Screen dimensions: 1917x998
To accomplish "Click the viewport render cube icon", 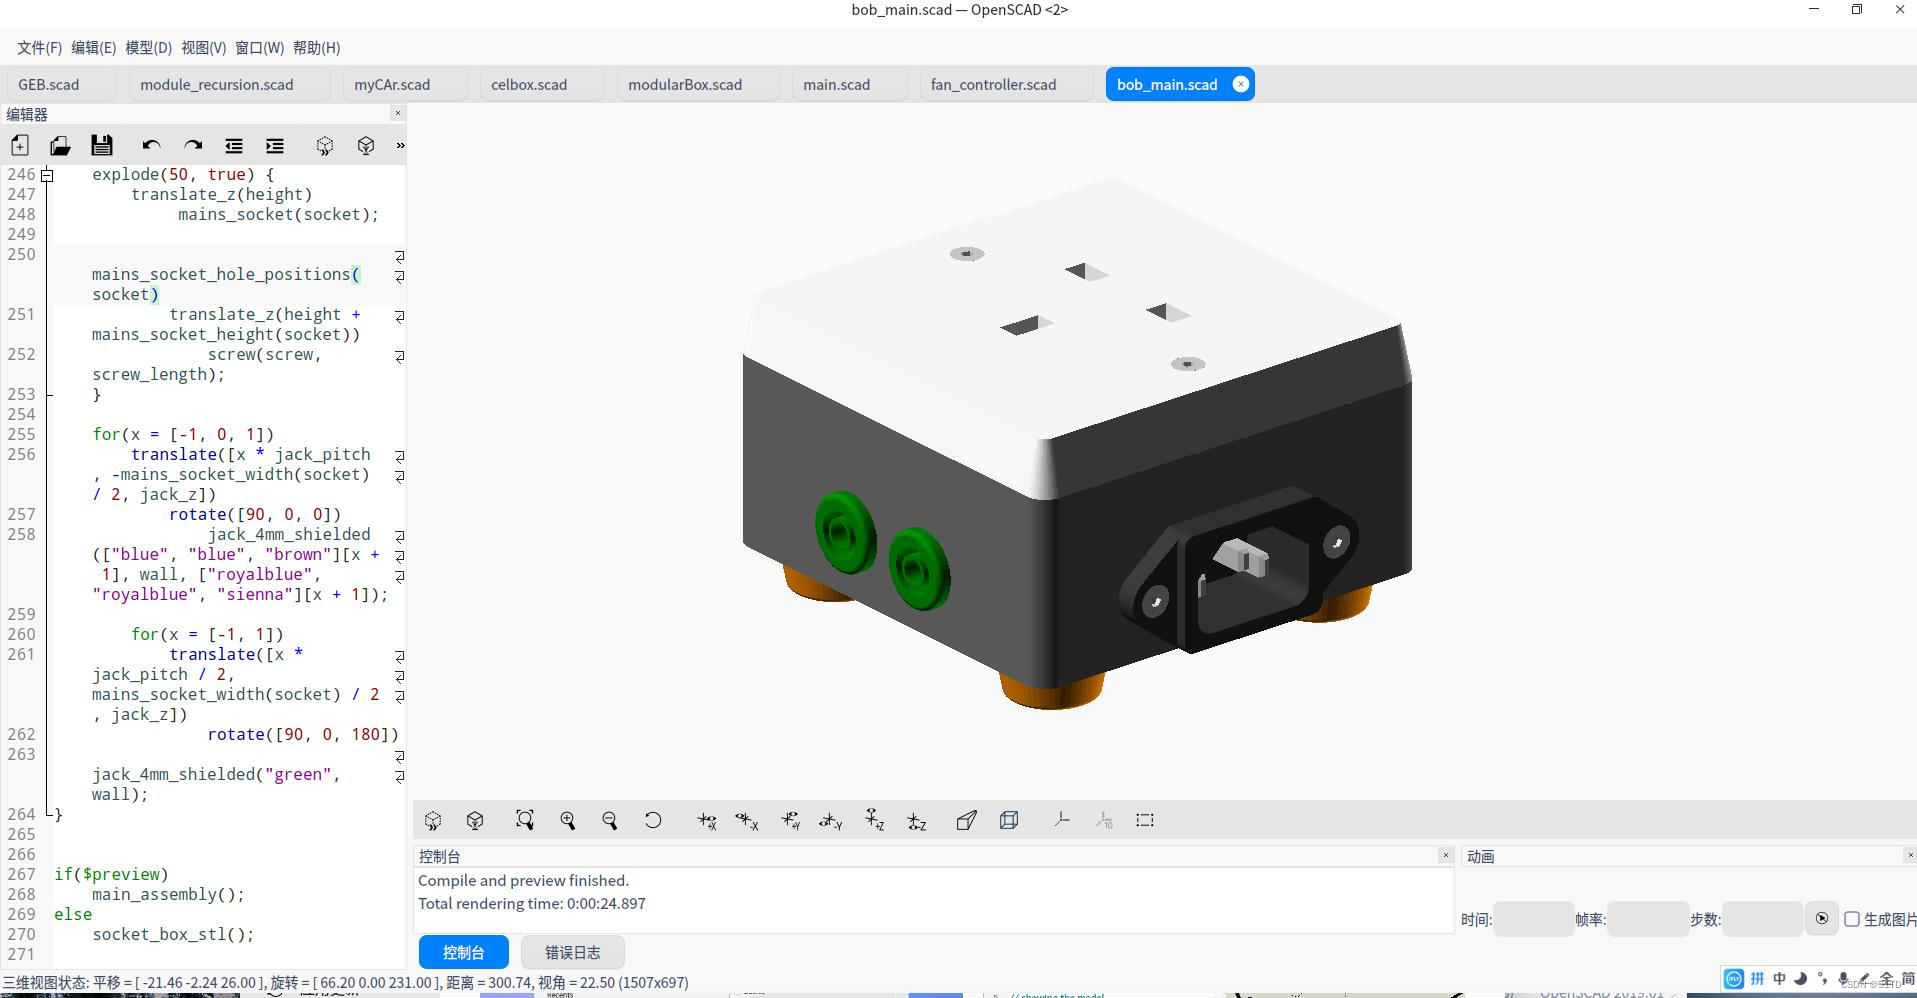I will tap(475, 820).
